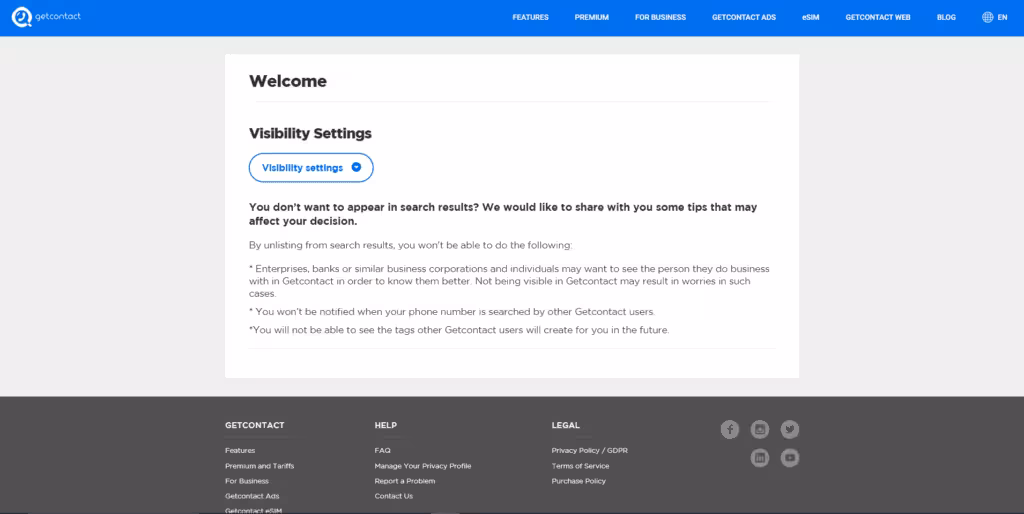Open For Business footer link
Image resolution: width=1024 pixels, height=514 pixels.
point(247,481)
